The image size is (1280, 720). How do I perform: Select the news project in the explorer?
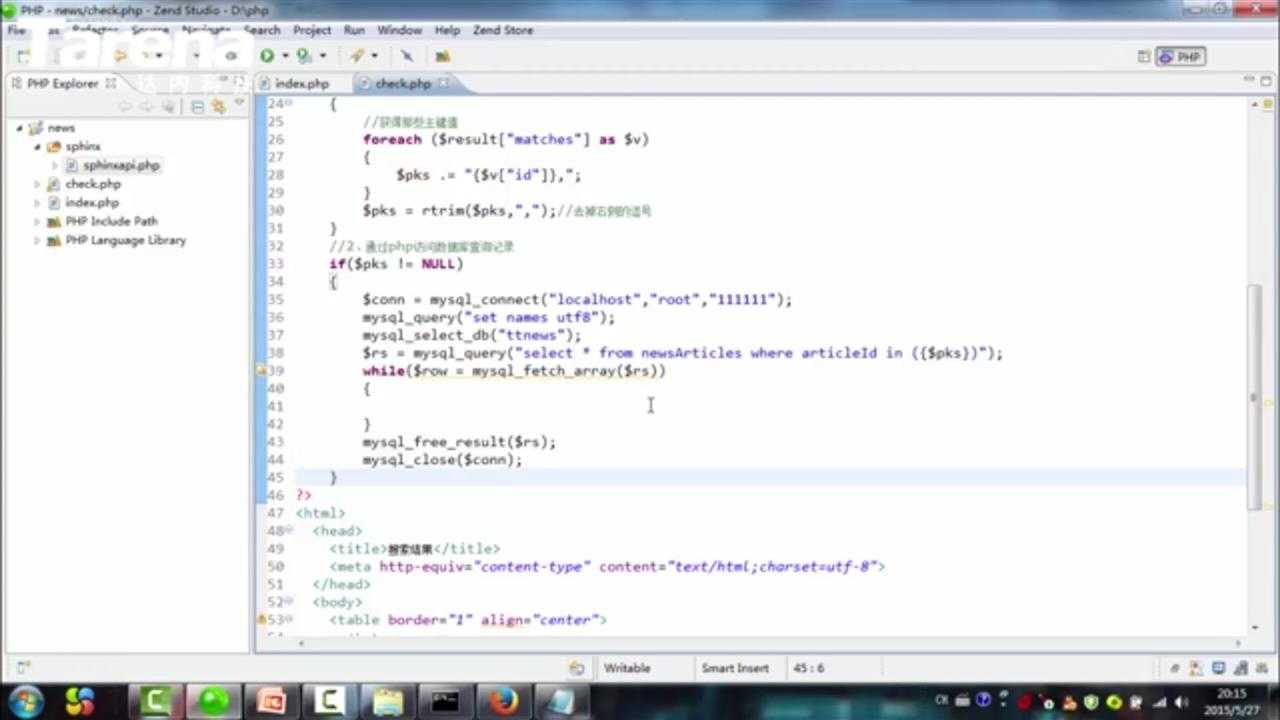coord(61,128)
